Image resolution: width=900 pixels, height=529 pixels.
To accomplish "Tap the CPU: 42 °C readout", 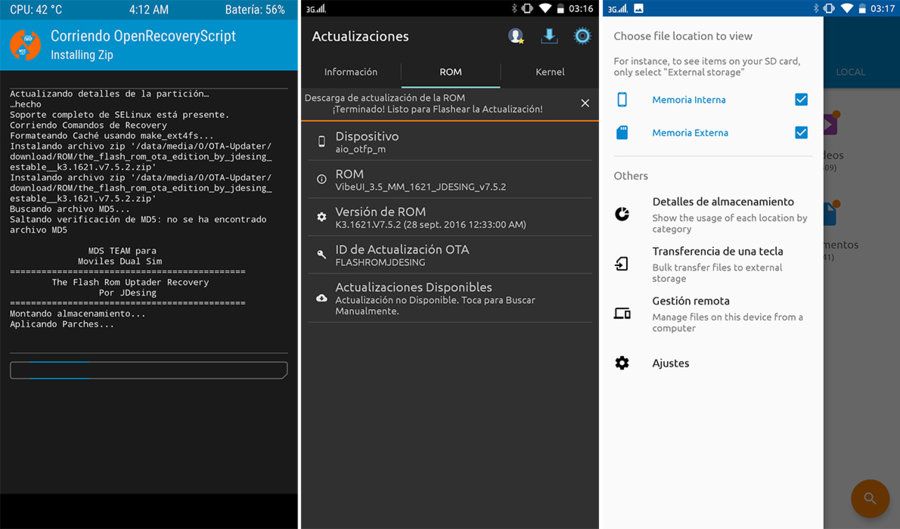I will coord(36,9).
